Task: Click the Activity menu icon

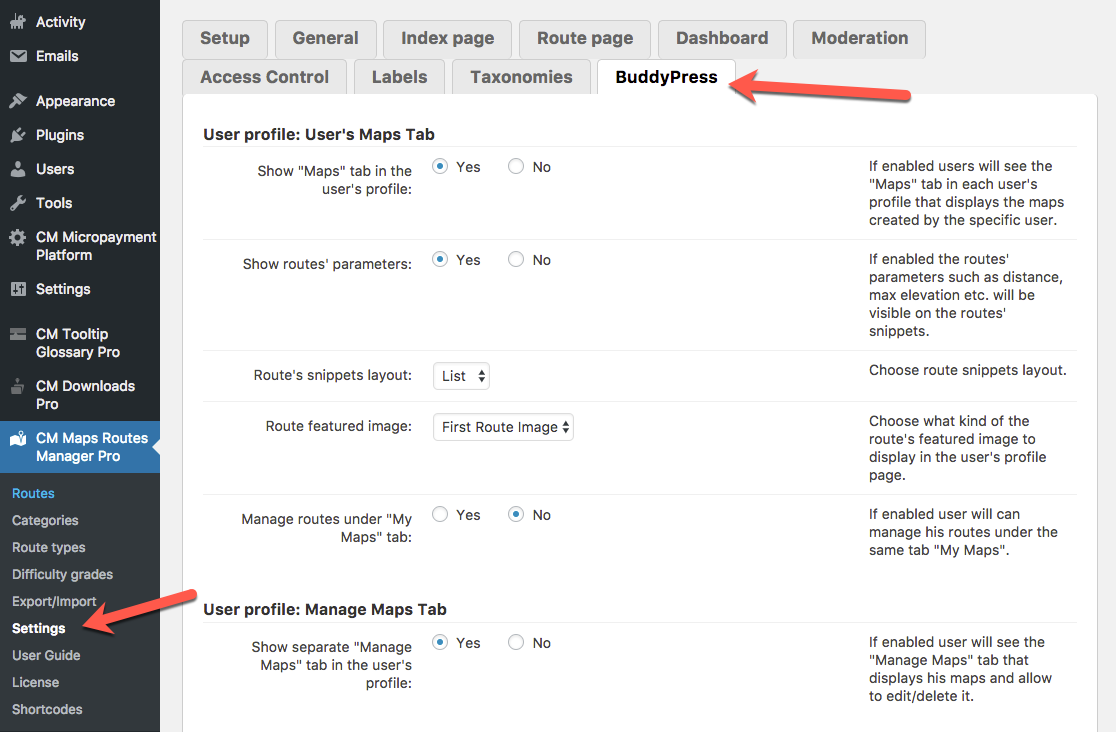Action: 18,22
